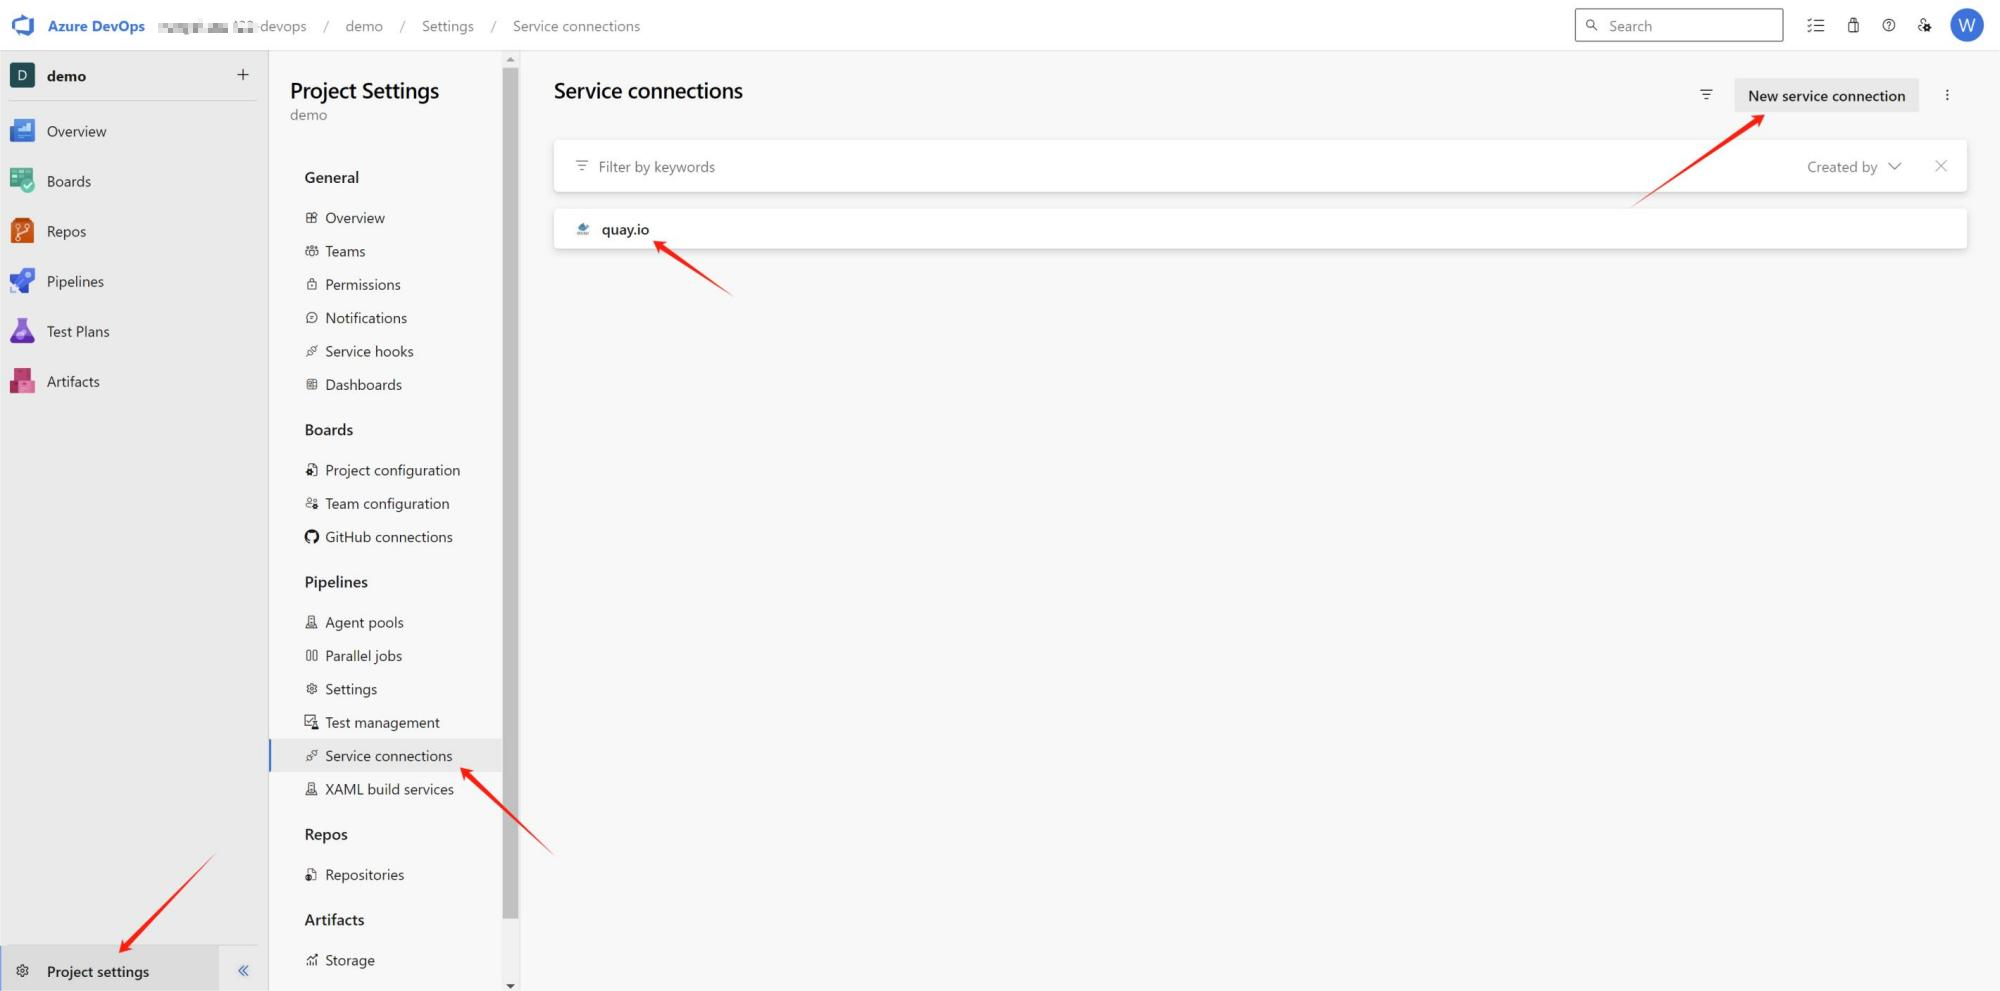Select GitHub connections settings item
The image size is (2000, 991).
pyautogui.click(x=388, y=537)
